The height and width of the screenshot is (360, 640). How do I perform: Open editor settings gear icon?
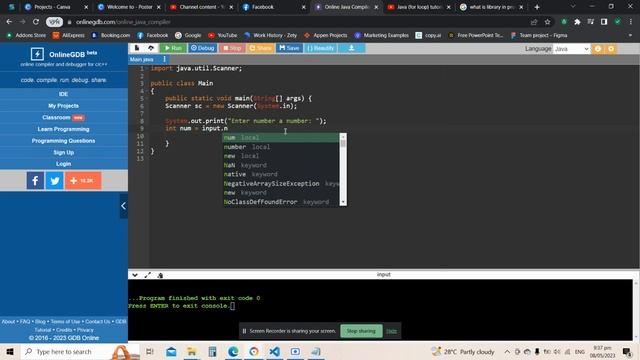(x=611, y=49)
